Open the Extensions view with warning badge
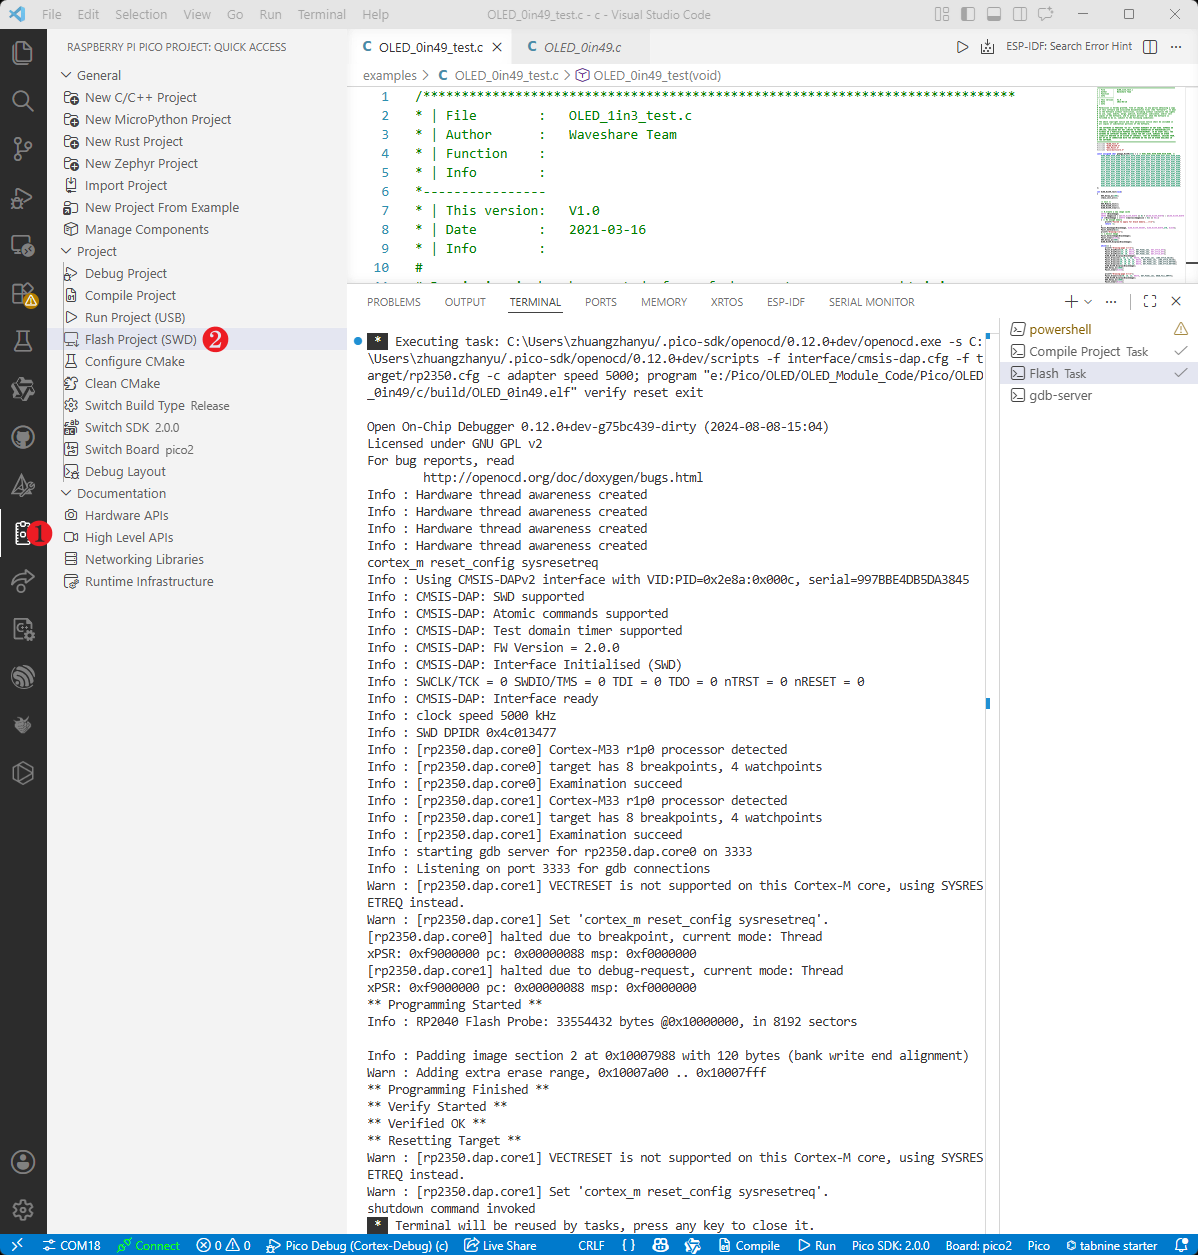Screen dimensions: 1198x1255 click(23, 293)
